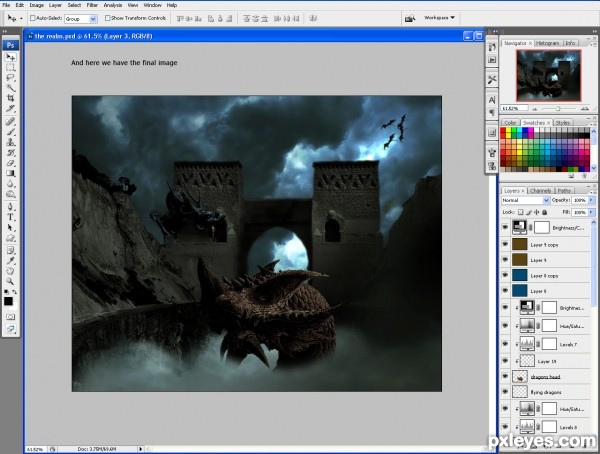Select the Lasso tool
The width and height of the screenshot is (600, 454).
pyautogui.click(x=10, y=78)
